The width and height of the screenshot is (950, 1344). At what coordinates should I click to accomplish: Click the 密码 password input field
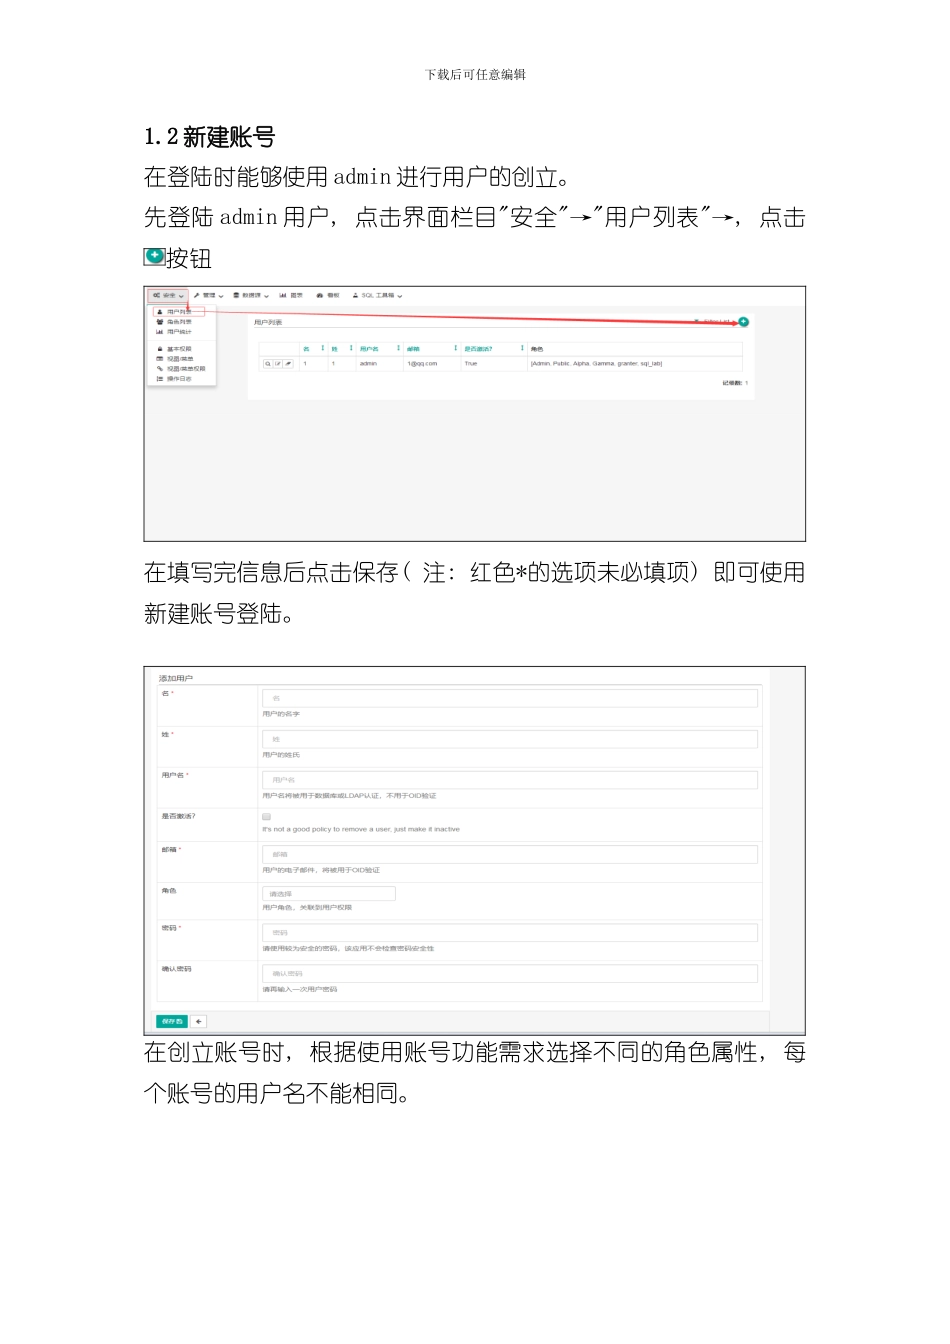point(510,932)
